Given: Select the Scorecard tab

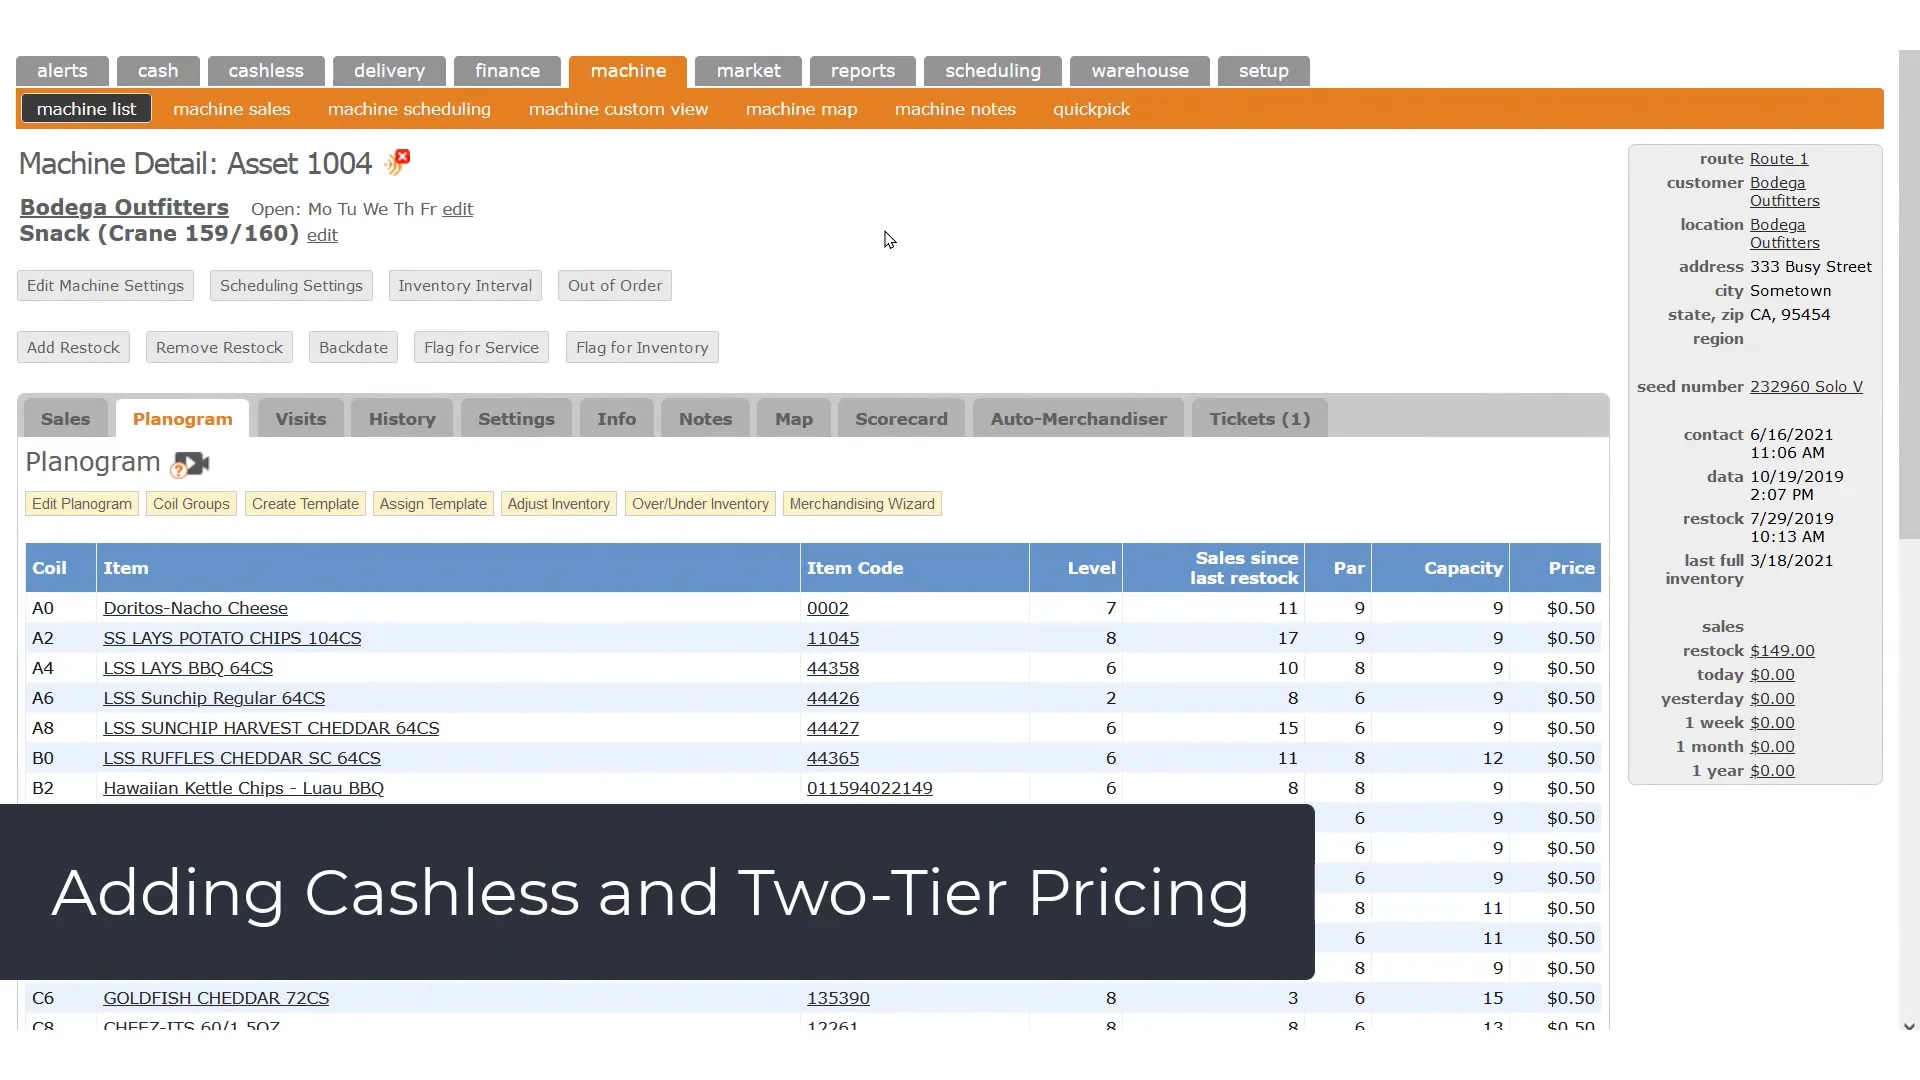Looking at the screenshot, I should coord(900,418).
